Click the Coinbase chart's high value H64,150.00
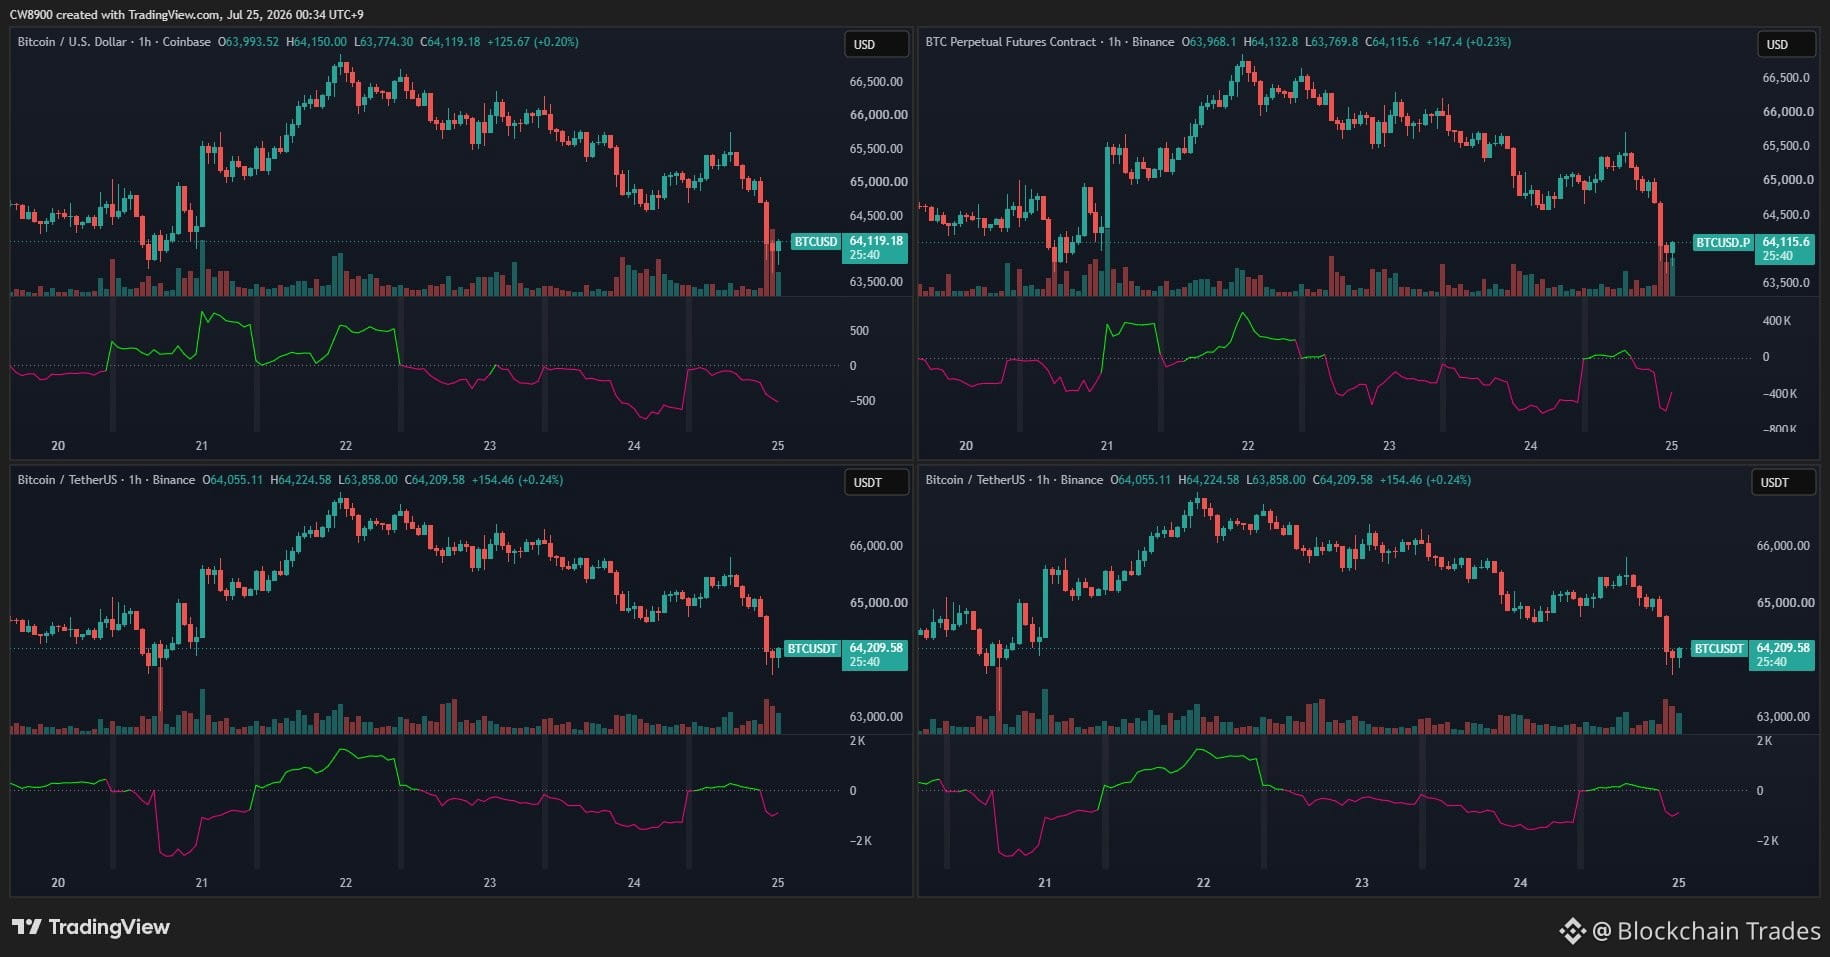Image resolution: width=1830 pixels, height=957 pixels. click(317, 42)
